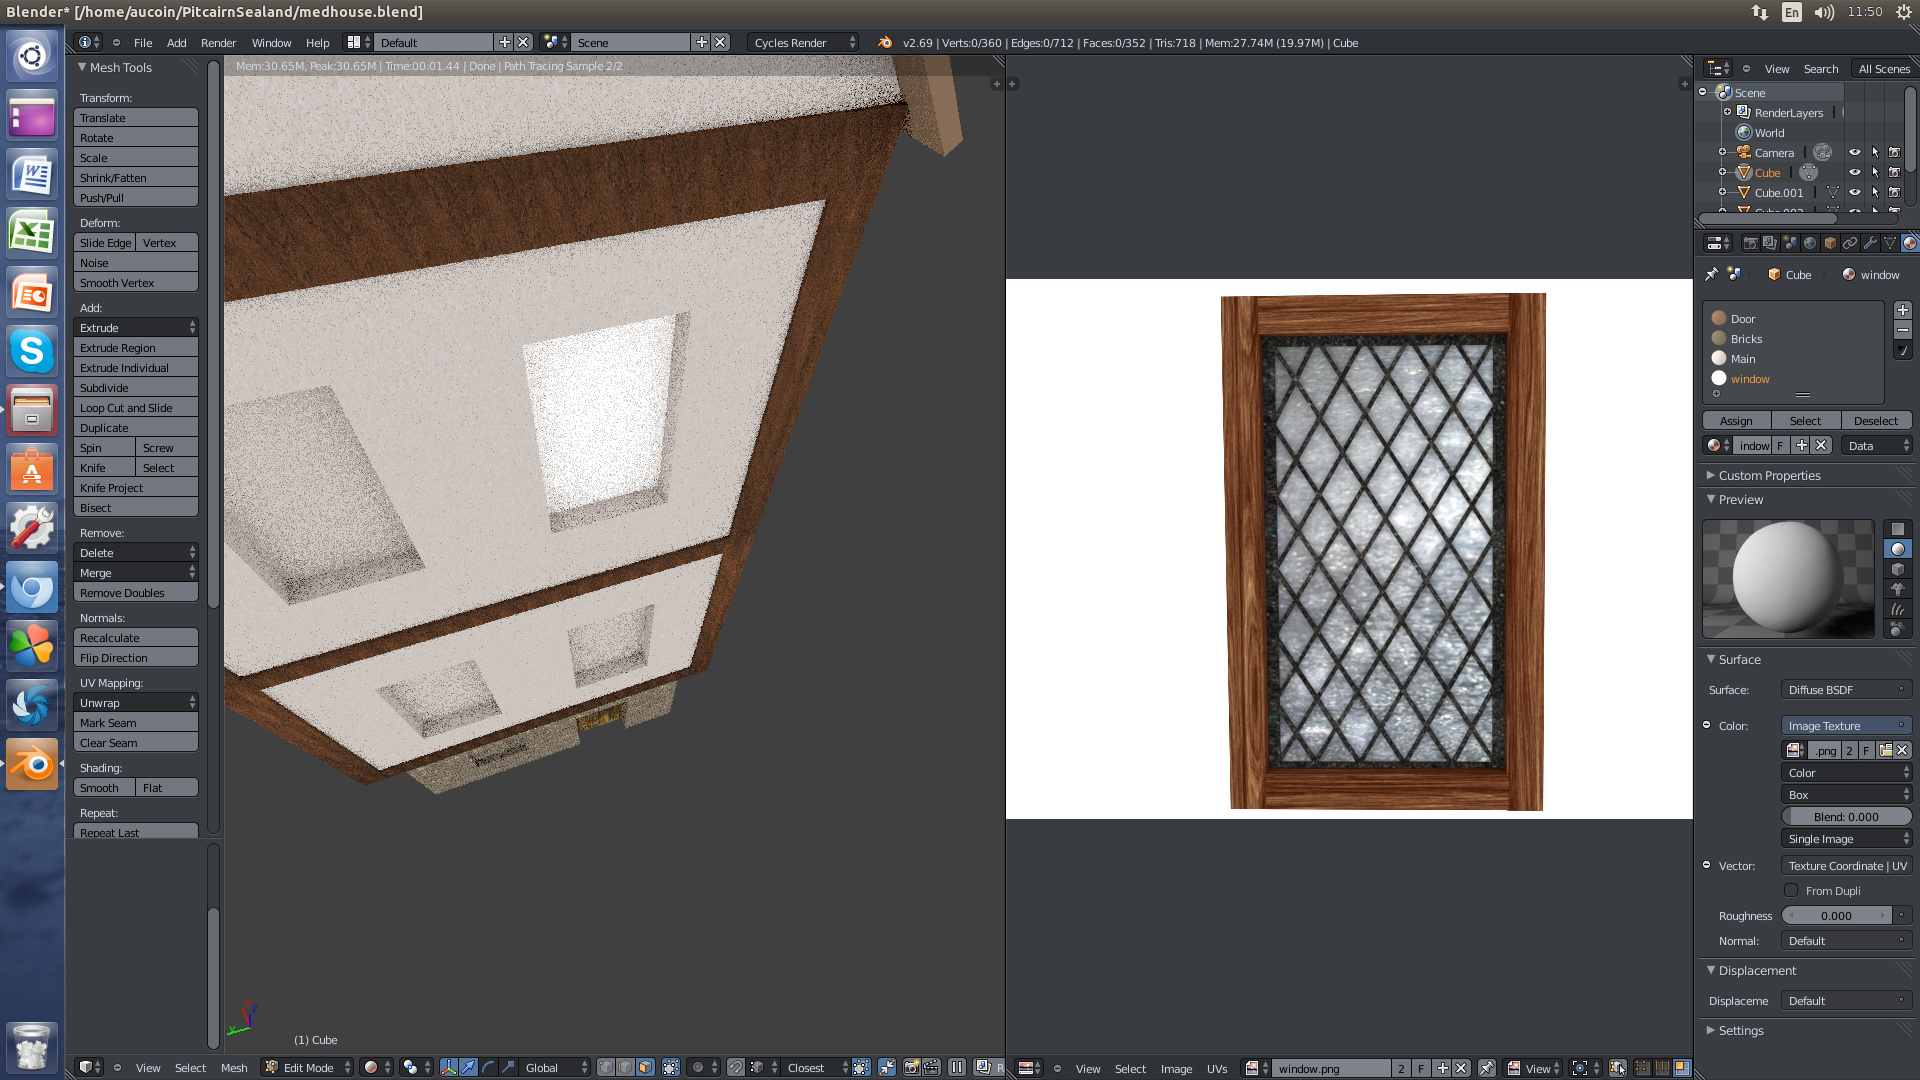Click the Assign material button
Screen dimensions: 1920x1080
coord(1736,420)
